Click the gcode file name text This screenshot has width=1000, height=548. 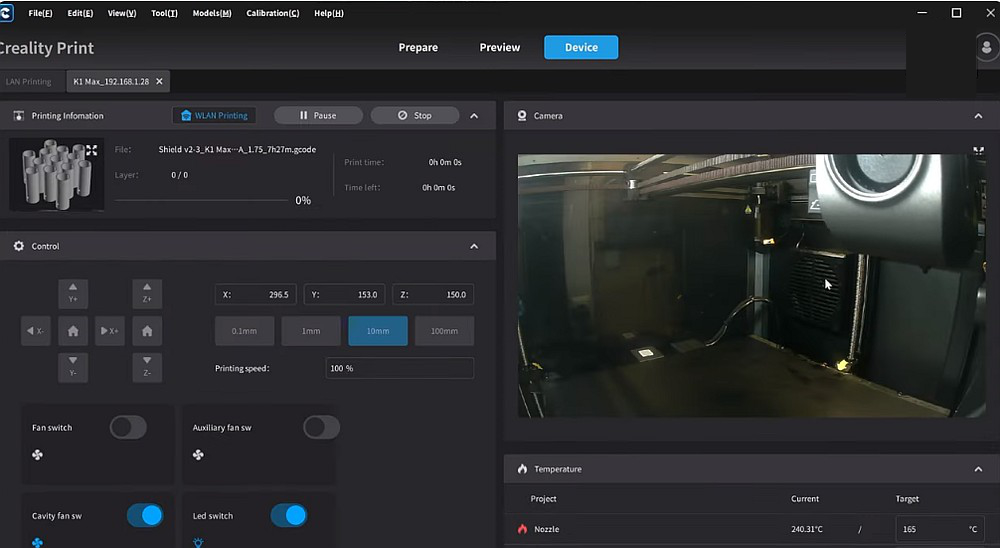click(x=237, y=149)
